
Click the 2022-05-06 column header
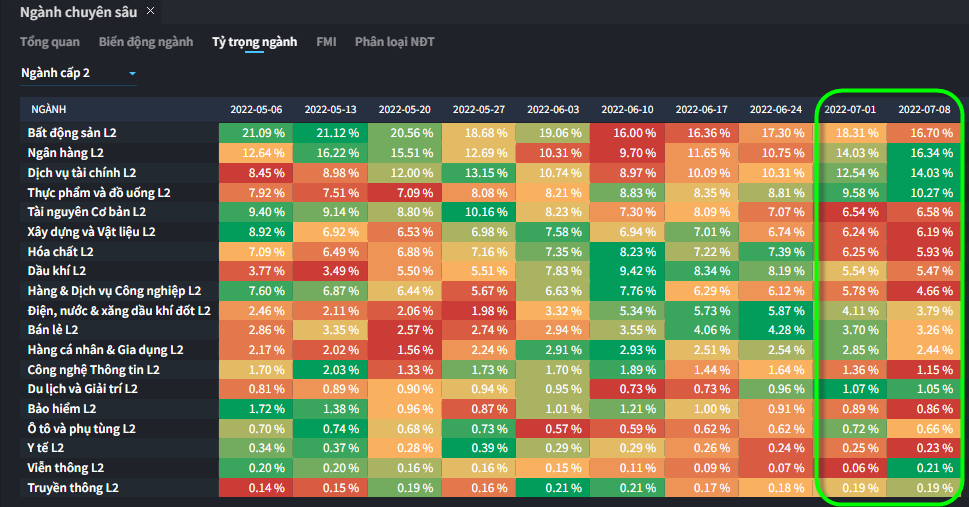click(x=256, y=109)
